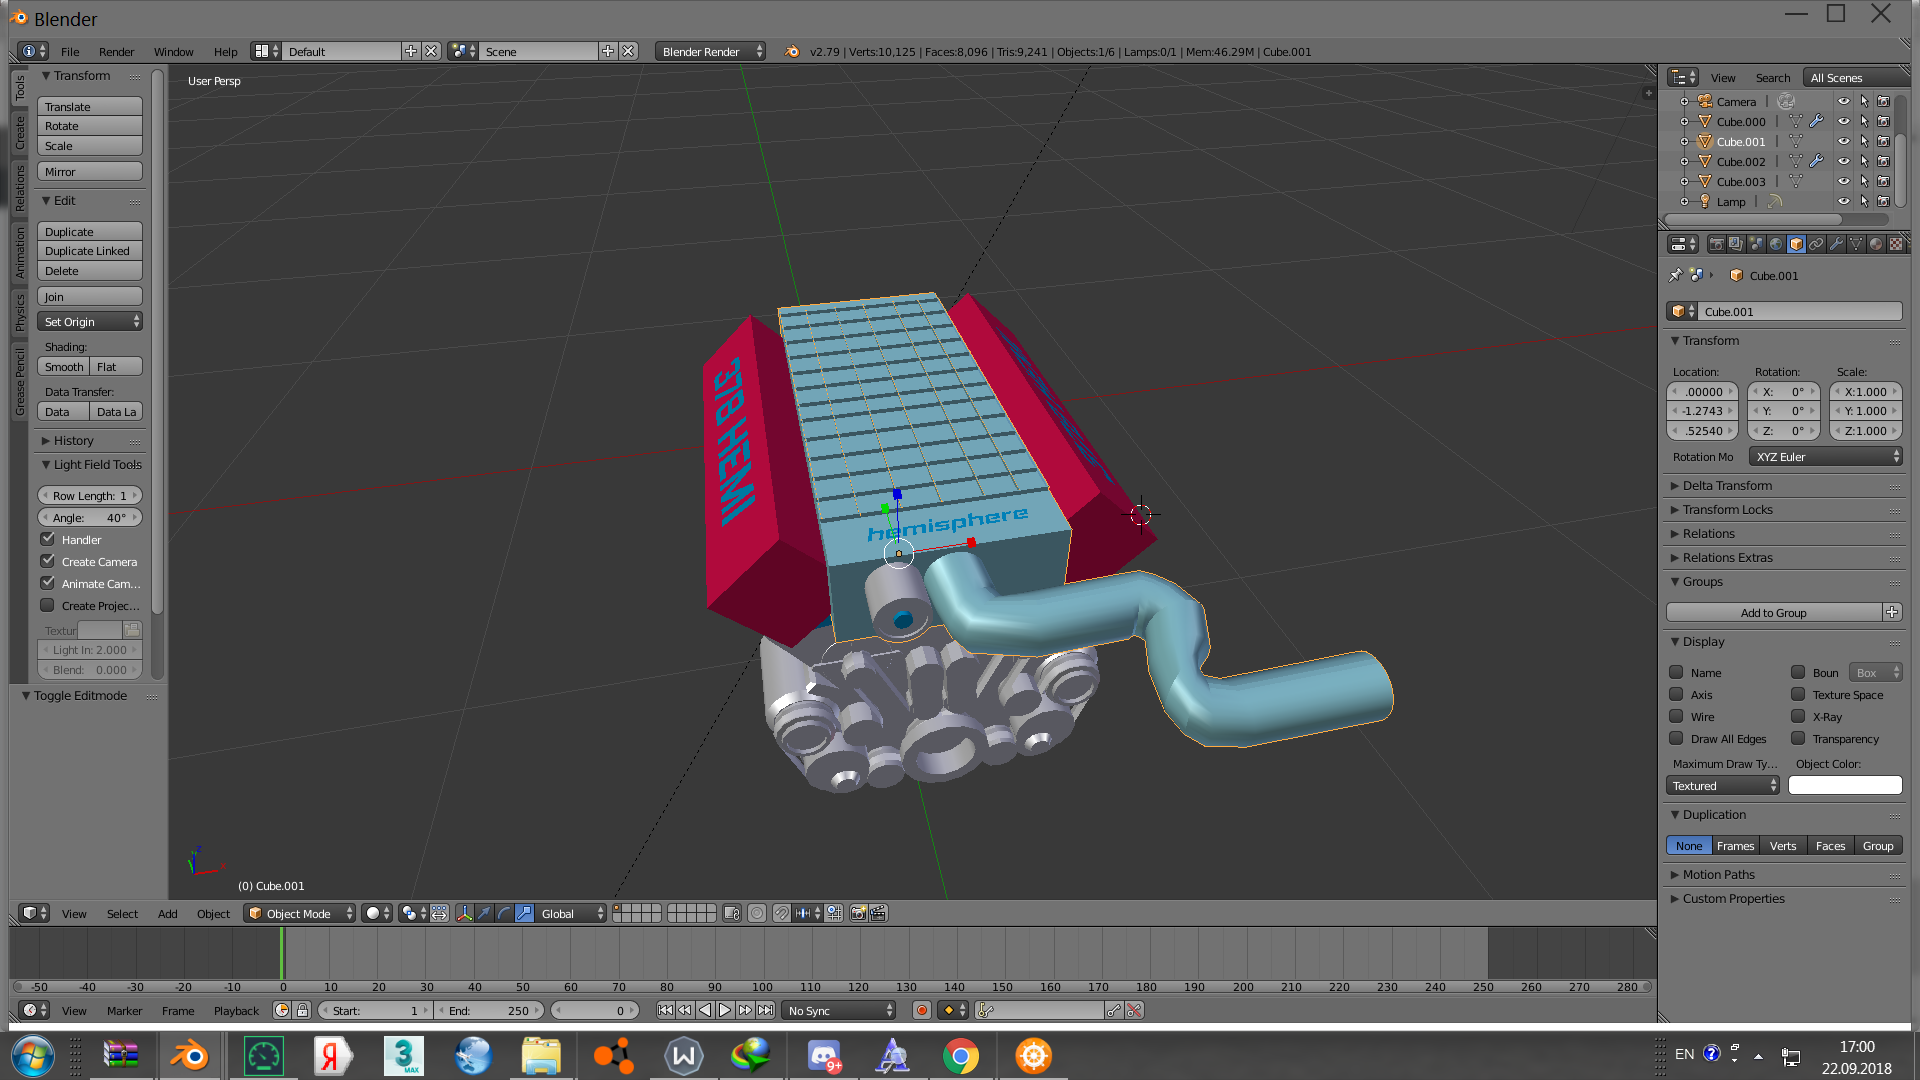Toggle lock time to other windows icon
Image resolution: width=1920 pixels, height=1080 pixels.
click(x=302, y=1011)
